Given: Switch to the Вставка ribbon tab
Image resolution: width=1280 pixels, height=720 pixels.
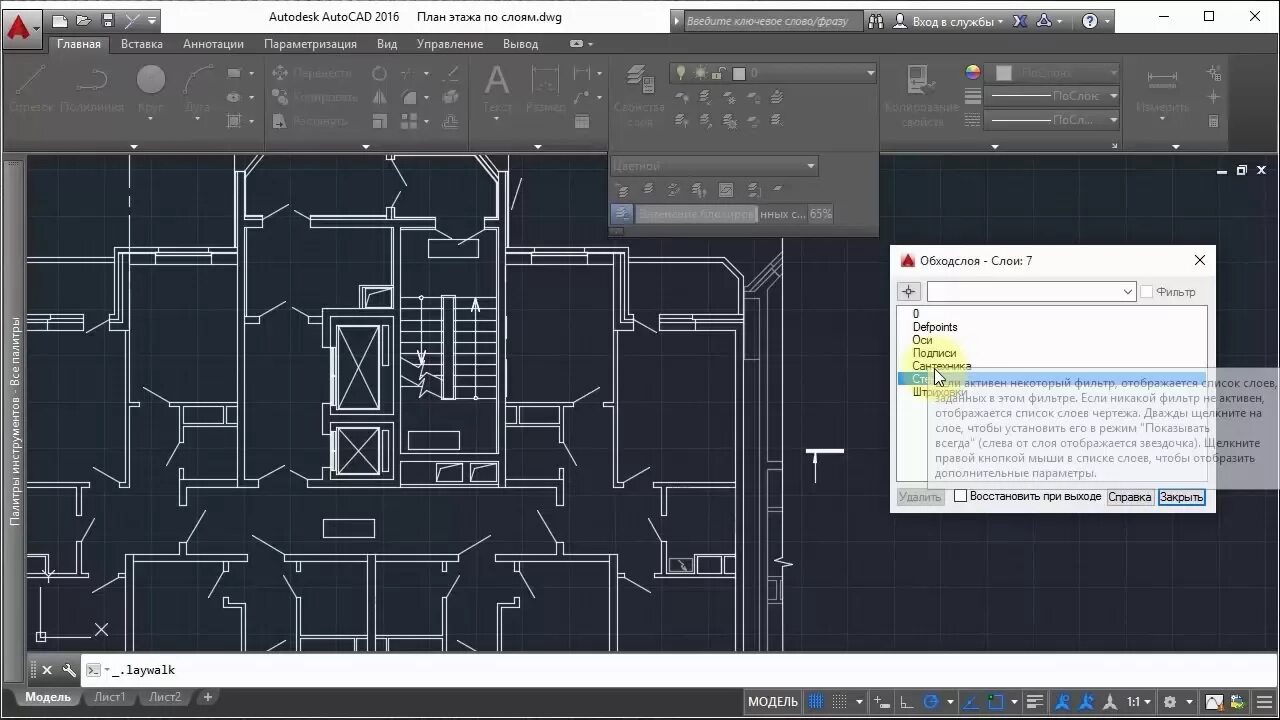Looking at the screenshot, I should 142,44.
